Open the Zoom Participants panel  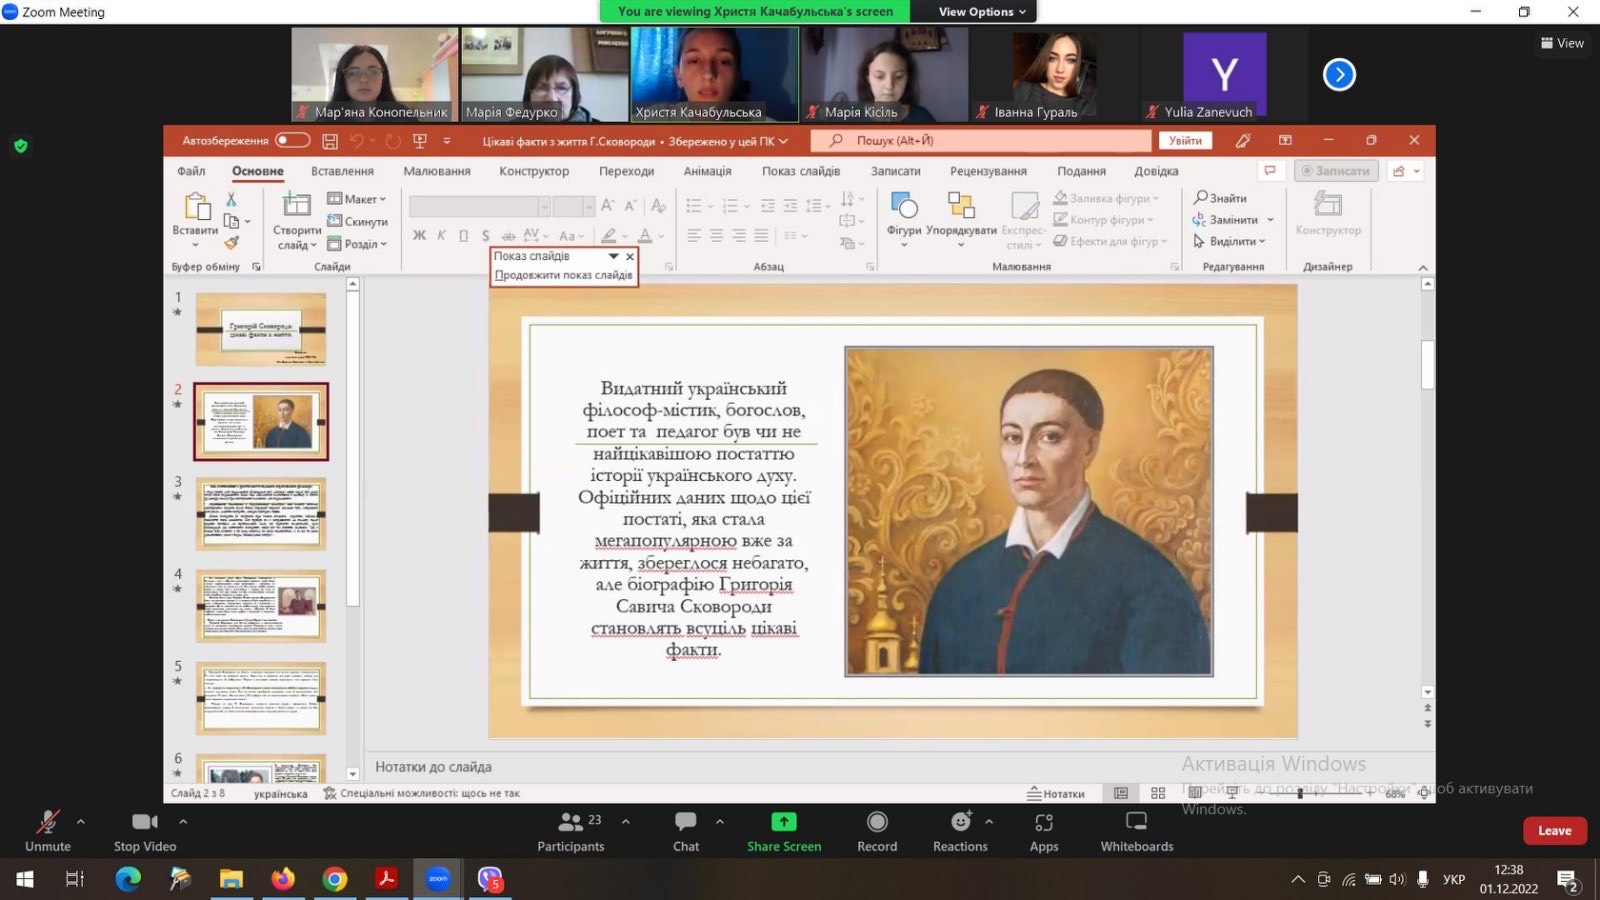click(571, 831)
